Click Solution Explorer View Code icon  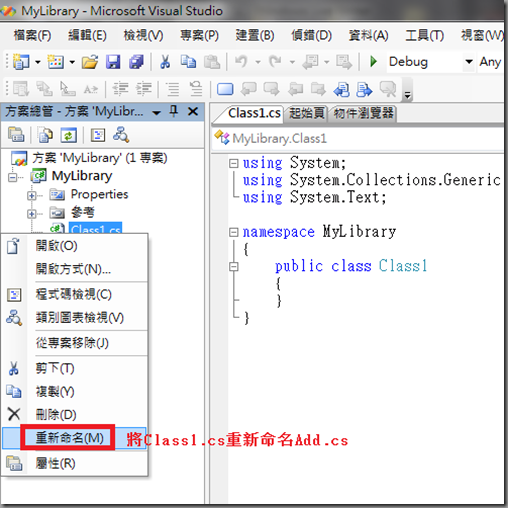(98, 135)
